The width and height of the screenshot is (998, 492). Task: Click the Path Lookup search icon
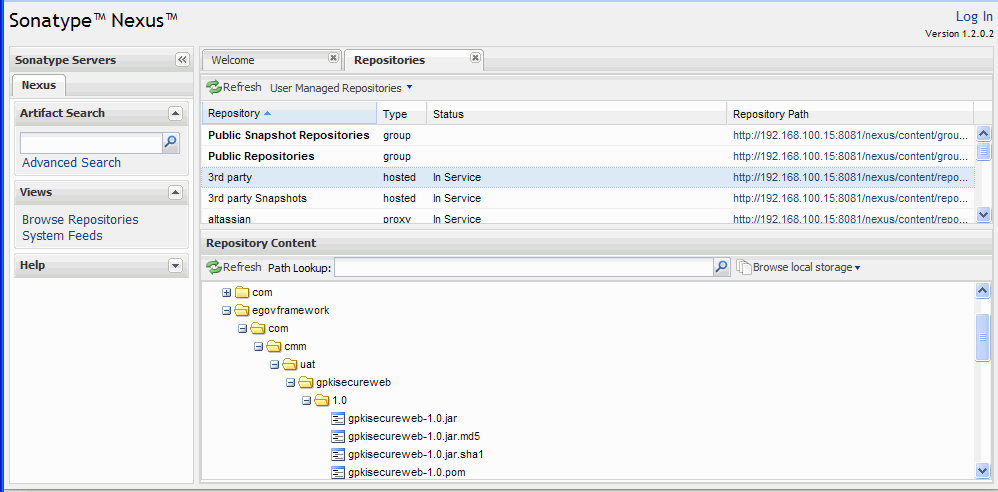(721, 267)
